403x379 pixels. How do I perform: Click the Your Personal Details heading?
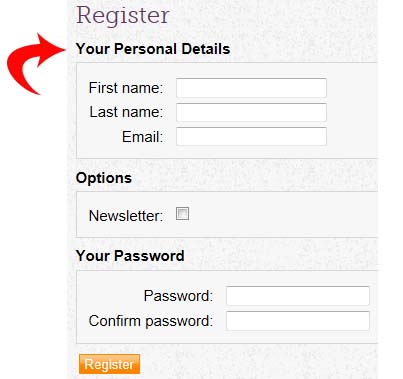click(153, 49)
